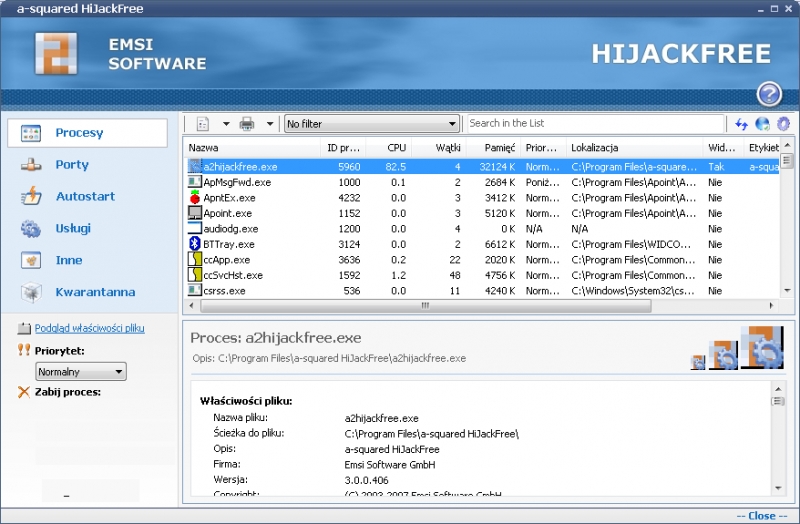
Task: Click Zabij proces label
Action: [68, 392]
